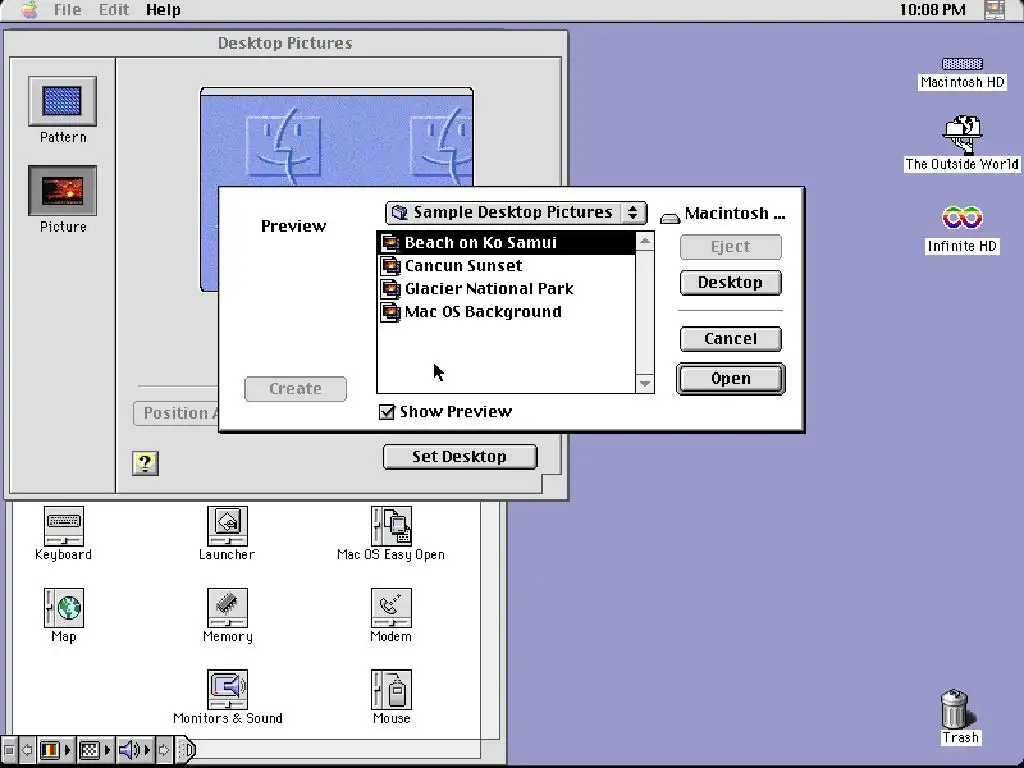The image size is (1024, 768).
Task: Click the clock showing 10:08 PM
Action: 932,10
